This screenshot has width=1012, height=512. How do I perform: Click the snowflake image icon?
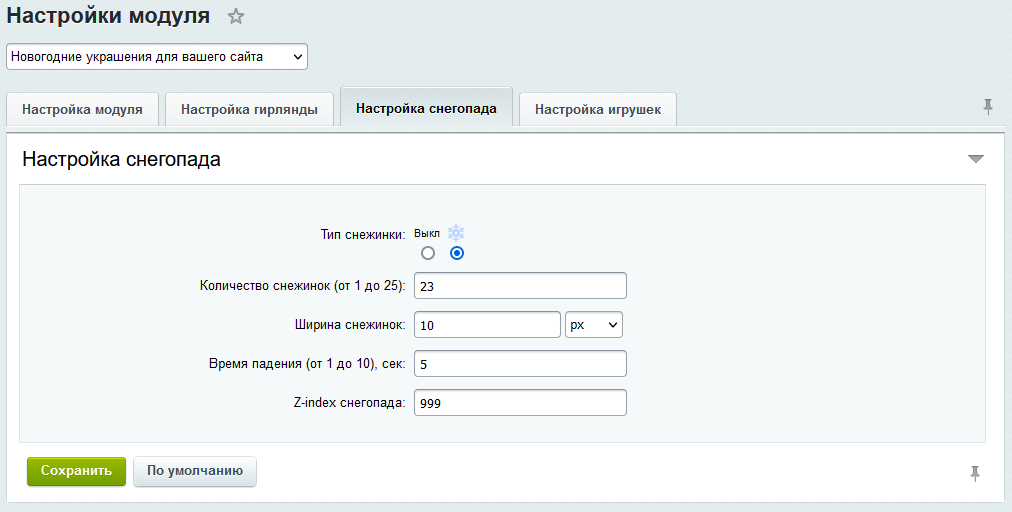pos(456,232)
